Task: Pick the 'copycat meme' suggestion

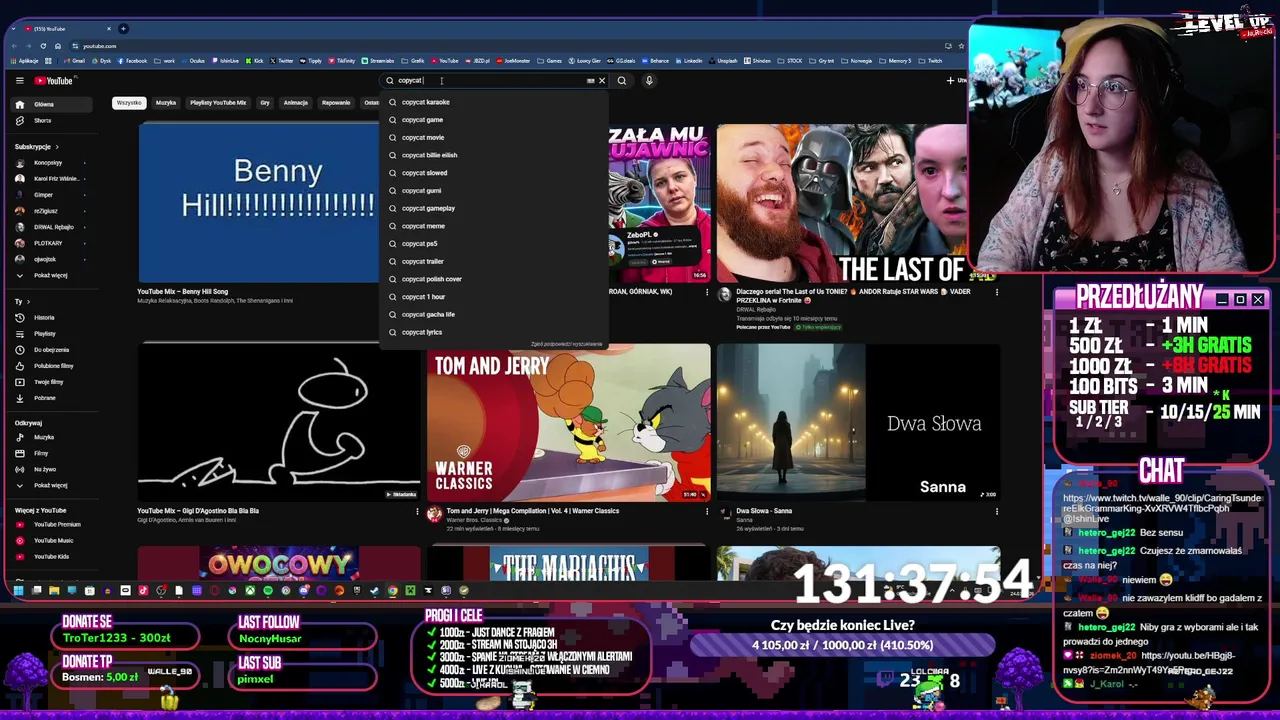Action: pyautogui.click(x=495, y=226)
